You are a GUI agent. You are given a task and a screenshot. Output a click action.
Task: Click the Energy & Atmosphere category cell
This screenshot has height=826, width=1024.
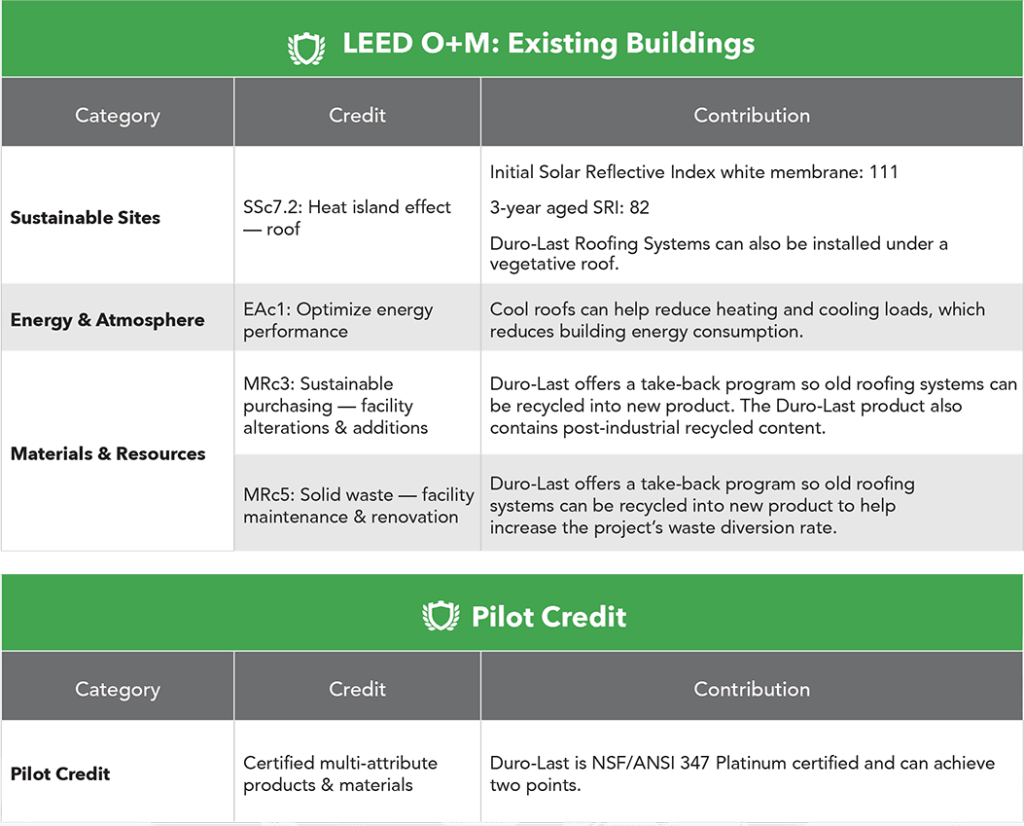107,320
